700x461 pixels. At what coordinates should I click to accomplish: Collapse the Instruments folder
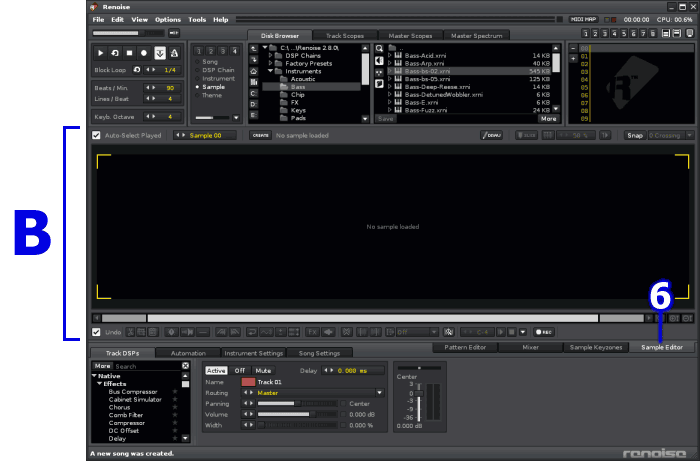(x=271, y=71)
